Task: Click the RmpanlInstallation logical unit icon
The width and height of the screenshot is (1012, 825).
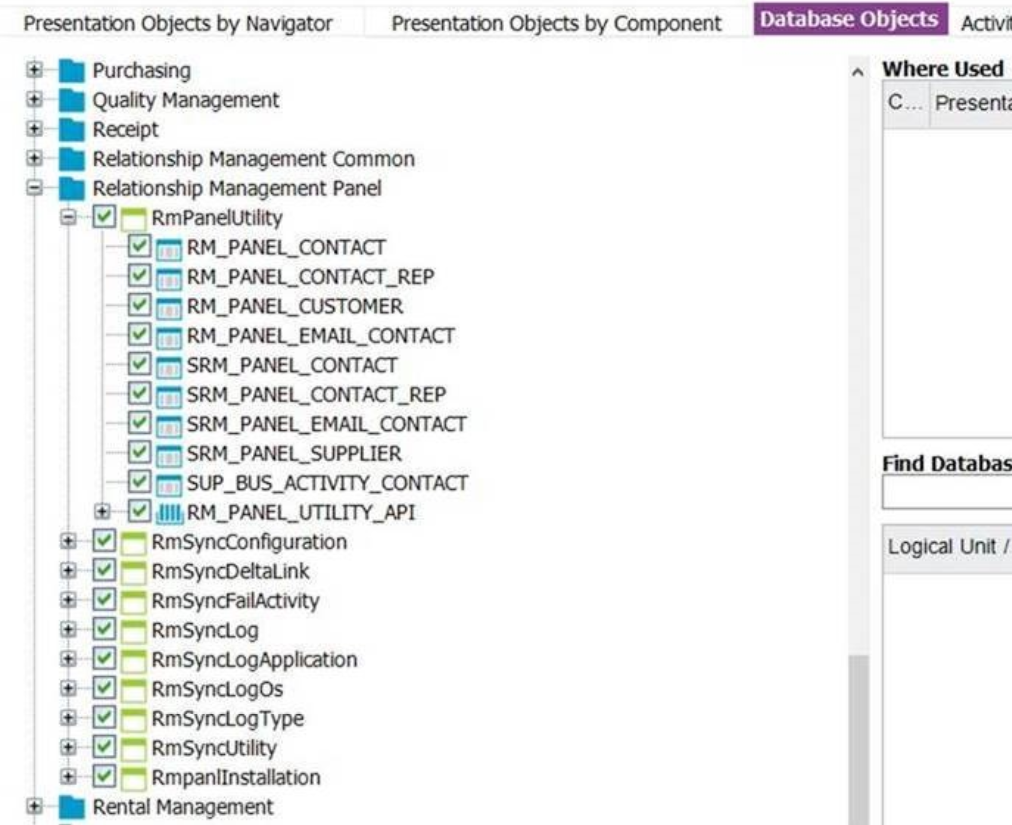Action: point(134,779)
